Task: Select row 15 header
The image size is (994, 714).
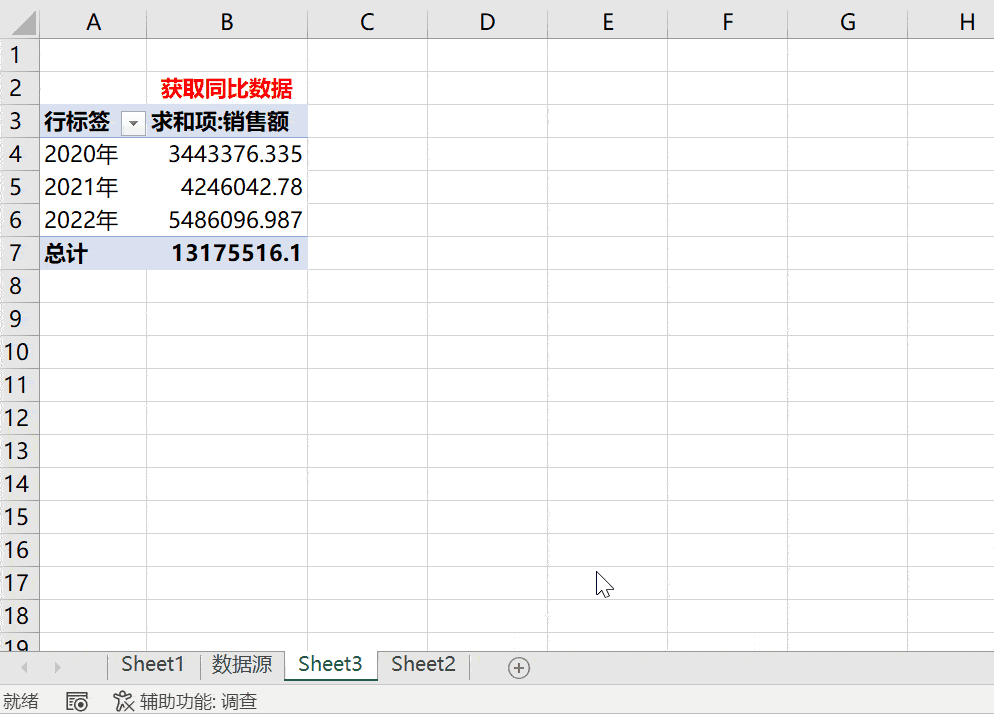Action: click(19, 517)
